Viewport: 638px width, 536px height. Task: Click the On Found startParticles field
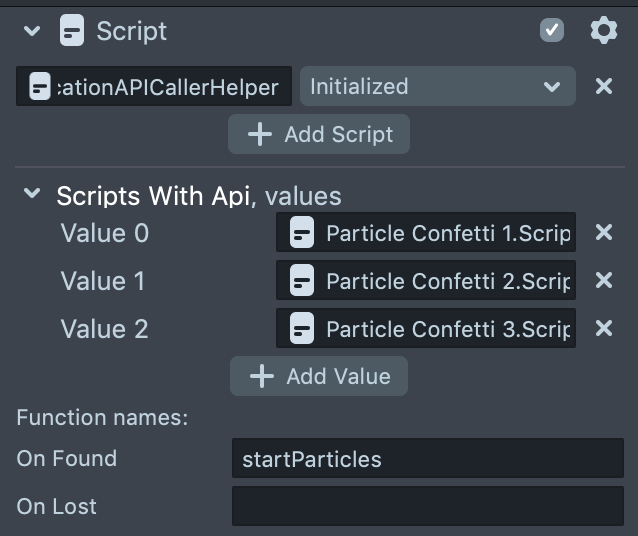(x=427, y=459)
